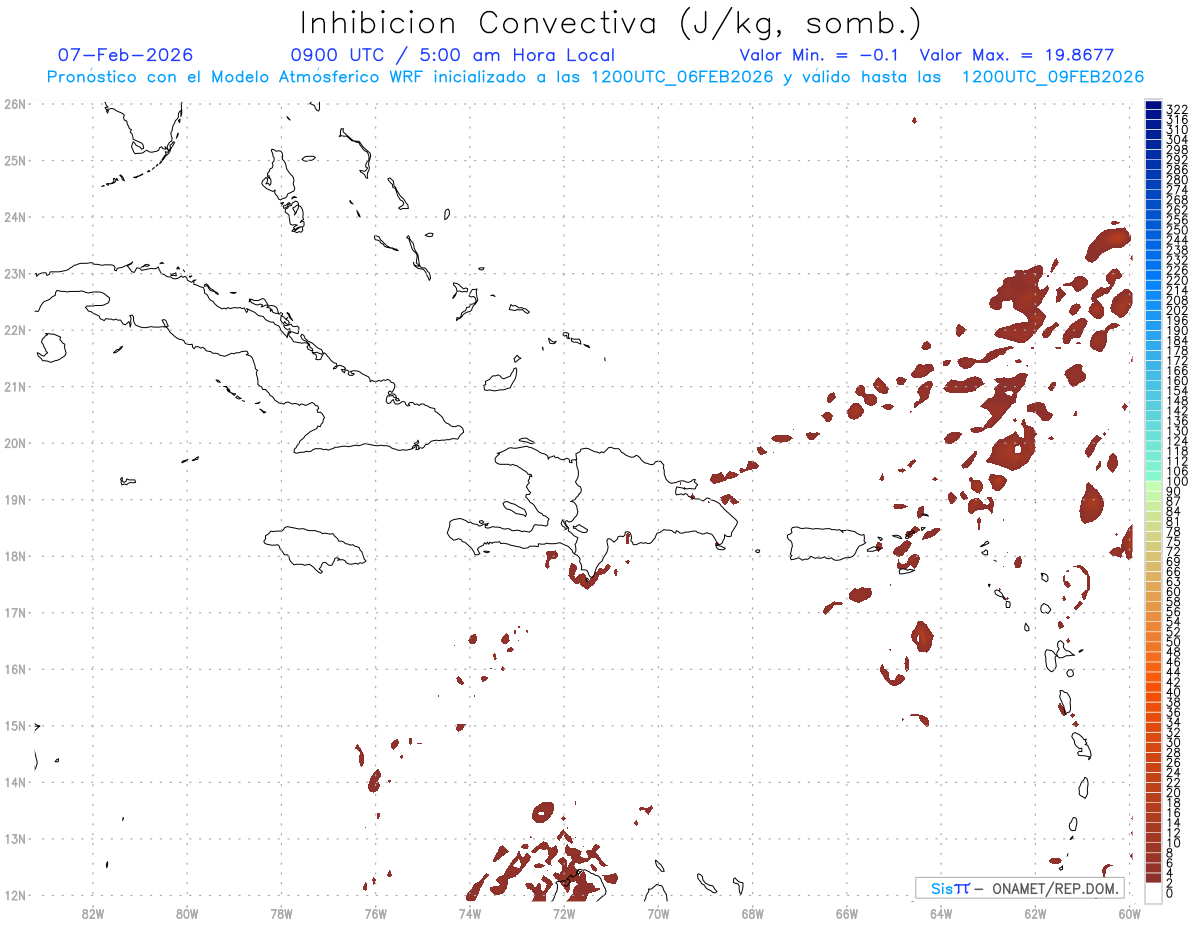Click the '18N' latitude label
The height and width of the screenshot is (927, 1200).
14,556
